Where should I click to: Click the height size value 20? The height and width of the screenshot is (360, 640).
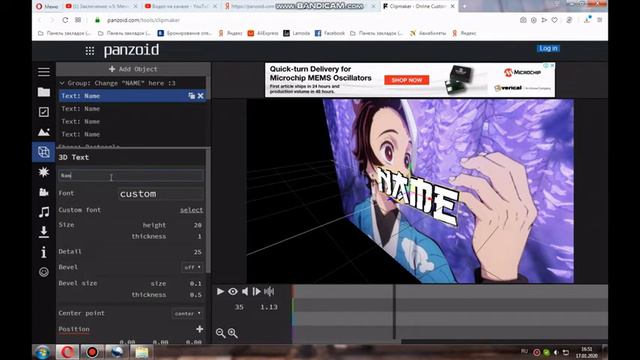click(x=198, y=225)
